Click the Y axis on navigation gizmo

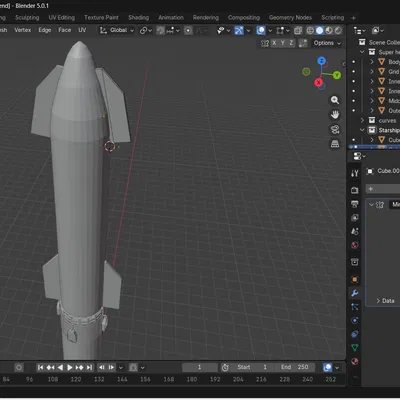coord(337,75)
